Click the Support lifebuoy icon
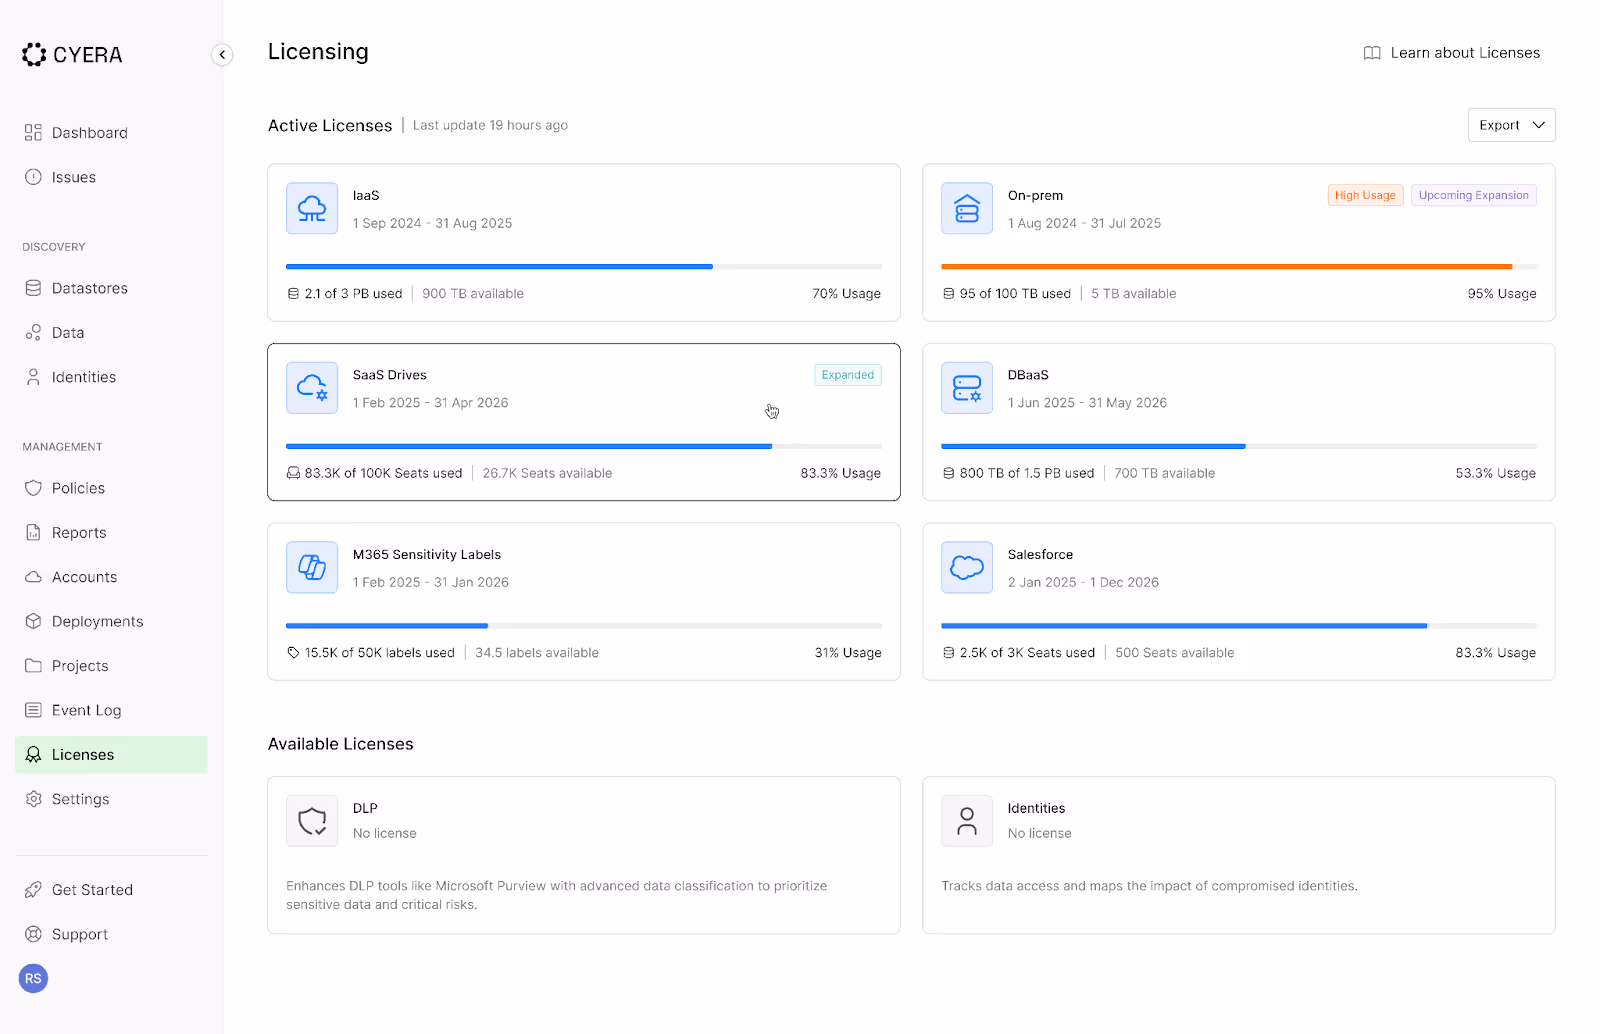 (x=33, y=934)
